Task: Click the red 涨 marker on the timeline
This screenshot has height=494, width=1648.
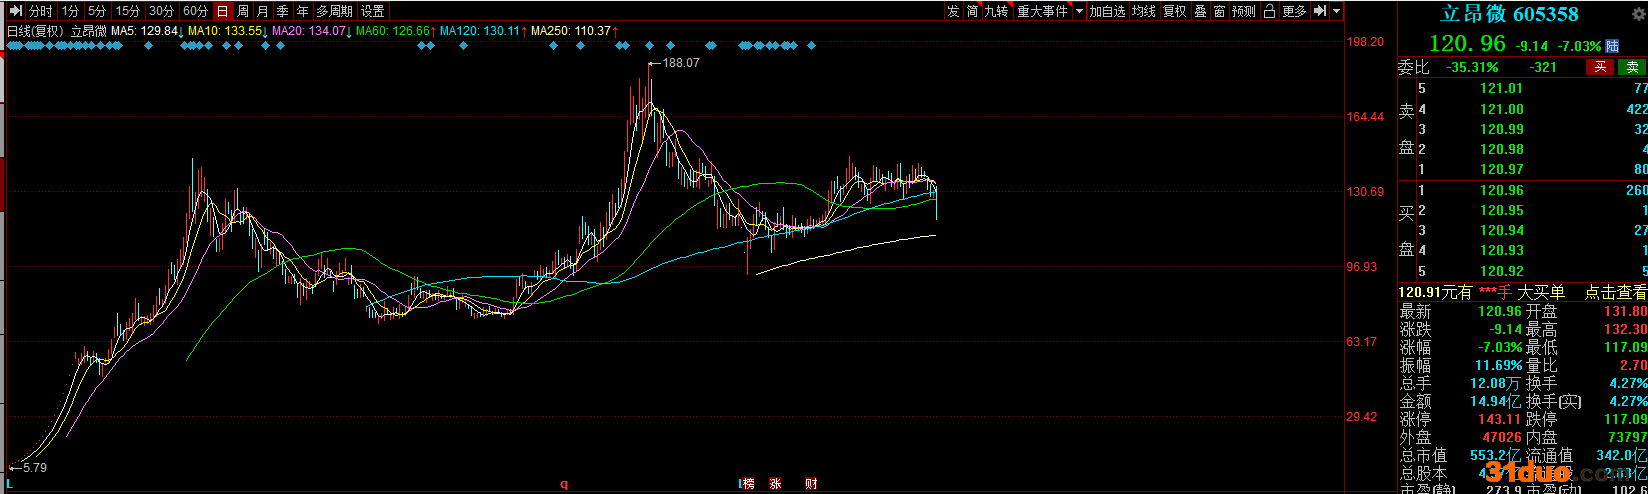Action: (775, 484)
